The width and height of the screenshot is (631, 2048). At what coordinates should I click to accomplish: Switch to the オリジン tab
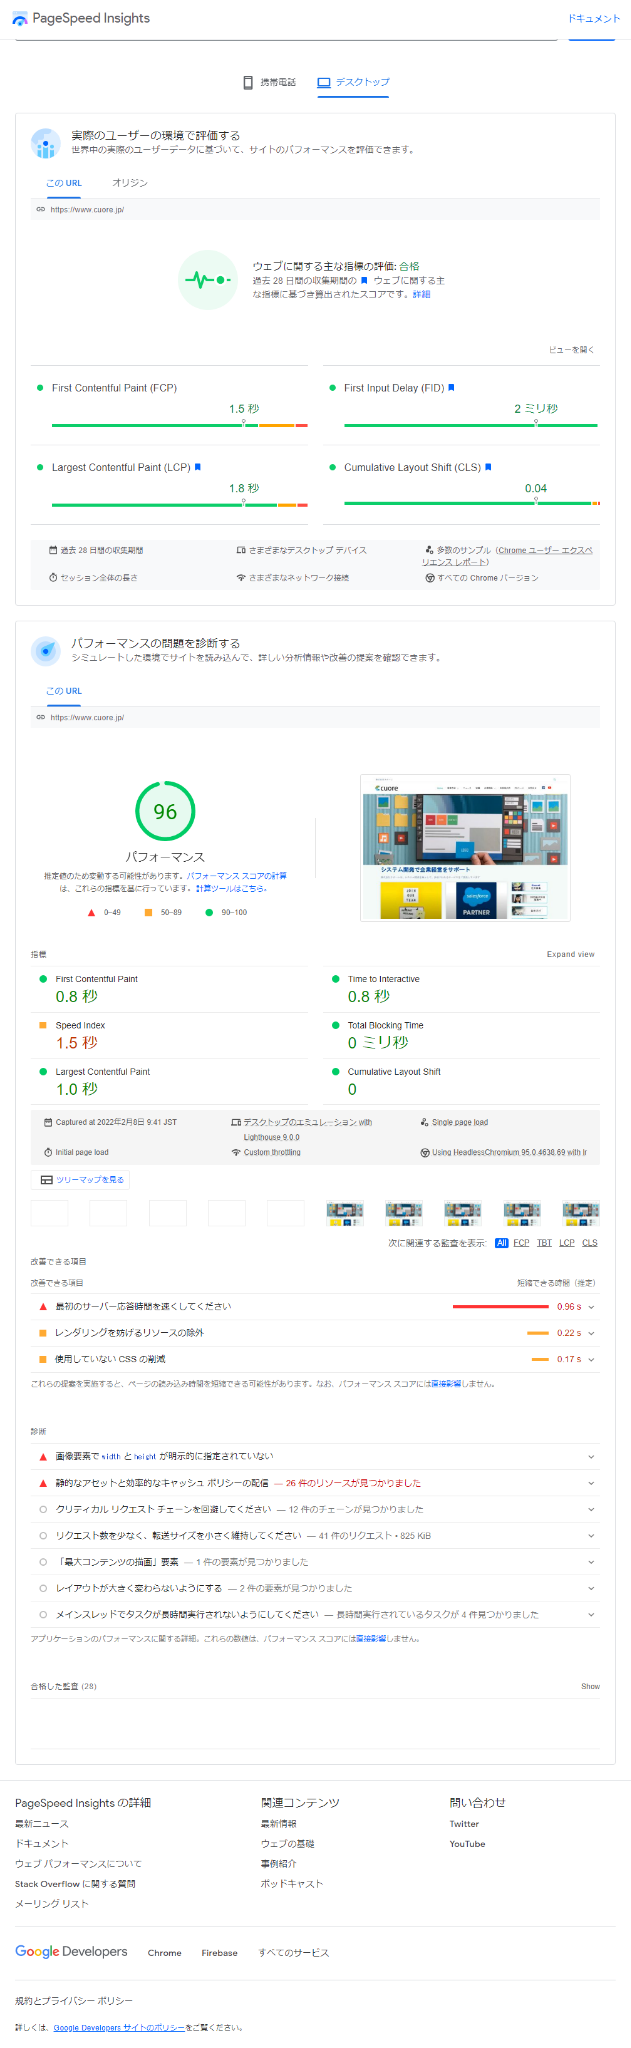click(130, 183)
